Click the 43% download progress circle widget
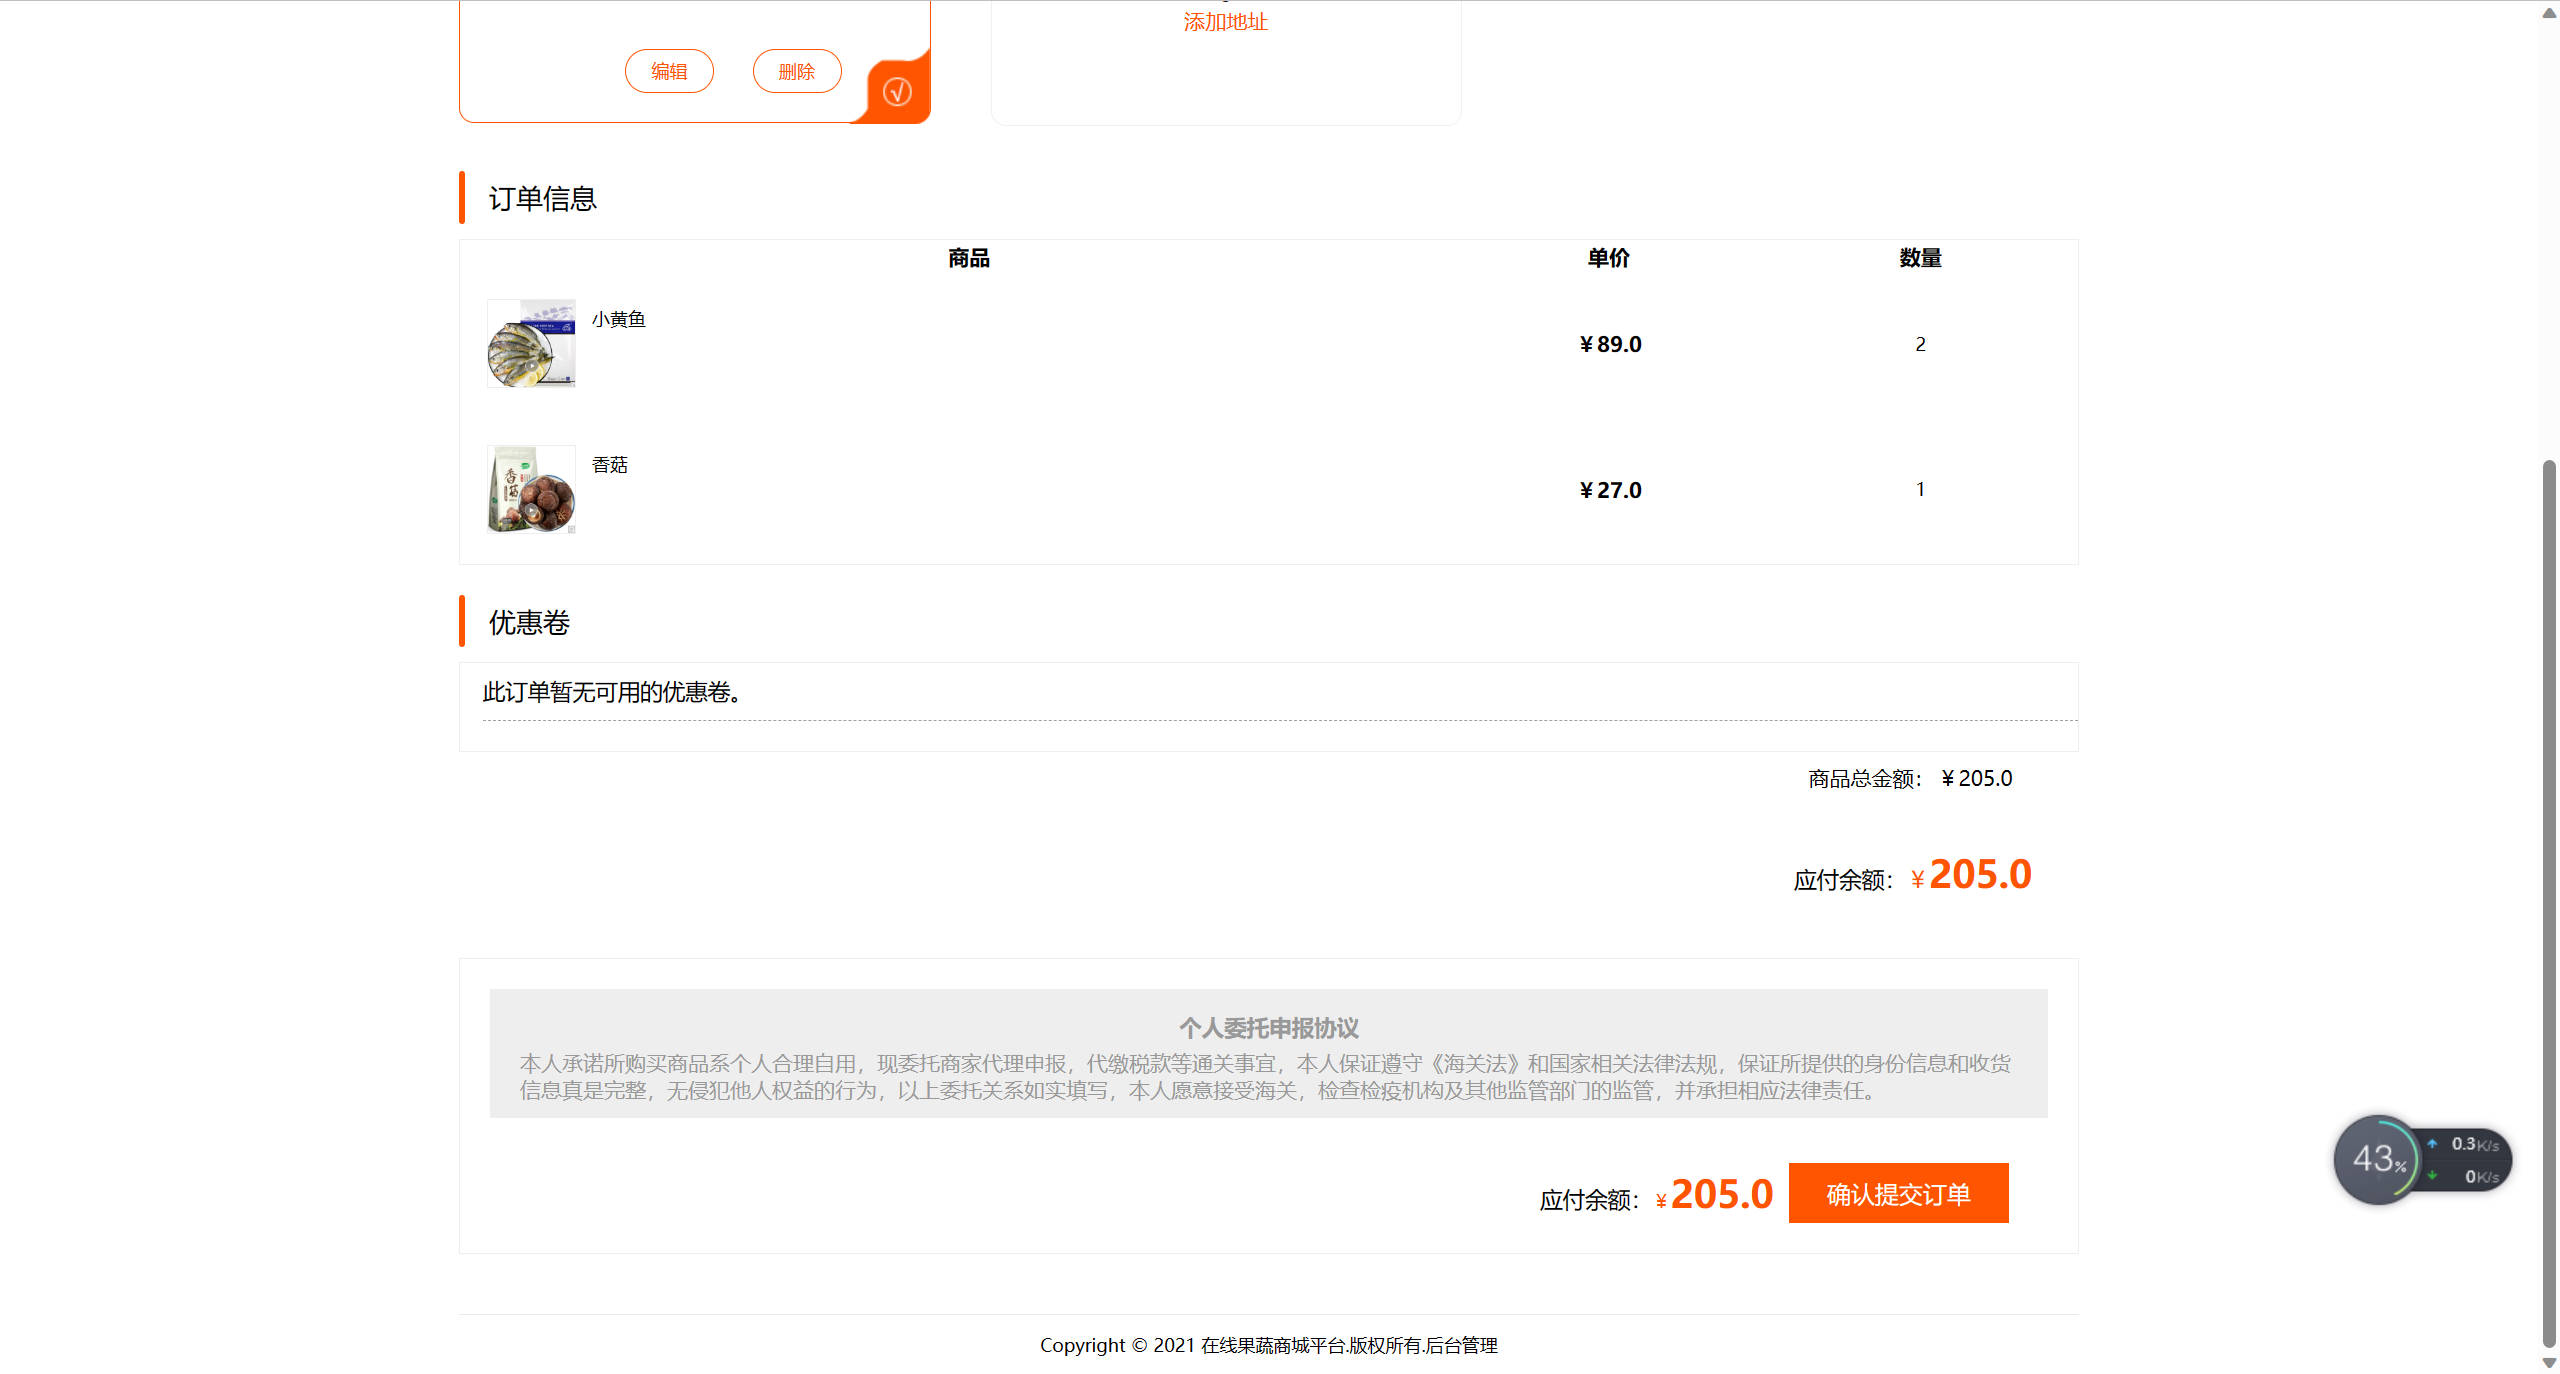Screen dimensions: 2560x1374 click(2380, 1159)
